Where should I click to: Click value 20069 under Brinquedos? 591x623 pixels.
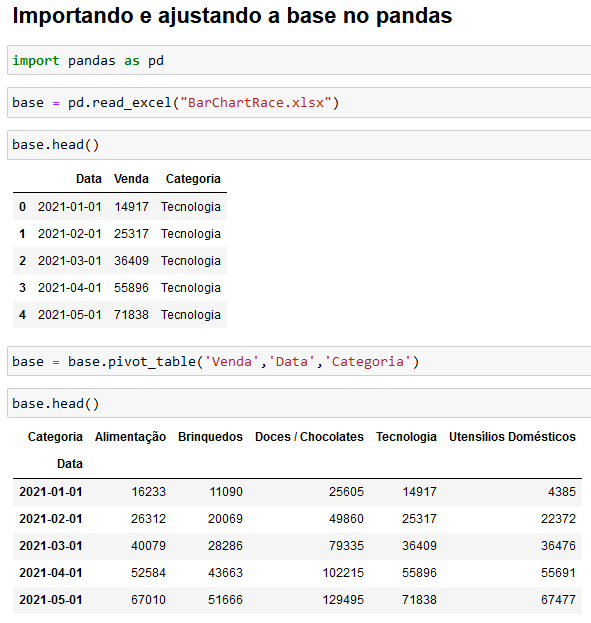click(225, 519)
